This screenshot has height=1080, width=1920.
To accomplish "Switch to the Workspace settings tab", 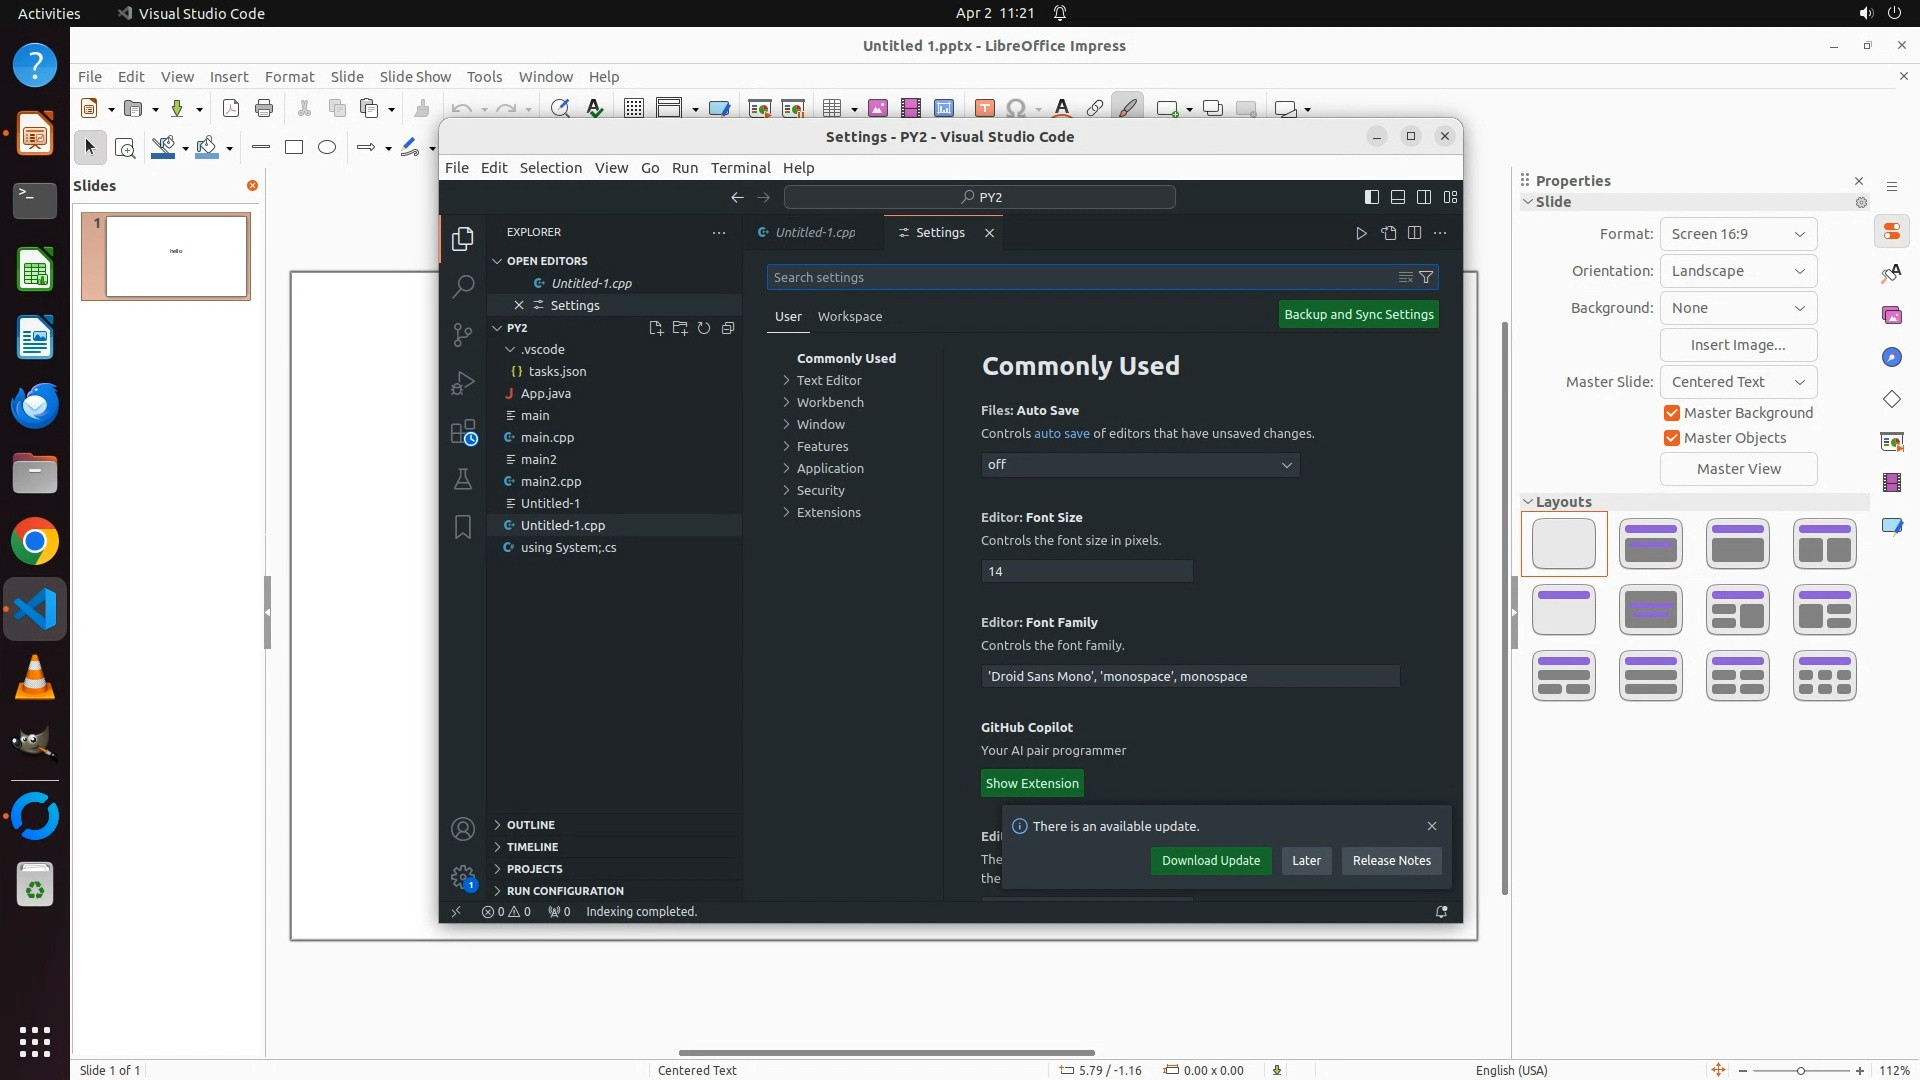I will point(849,317).
